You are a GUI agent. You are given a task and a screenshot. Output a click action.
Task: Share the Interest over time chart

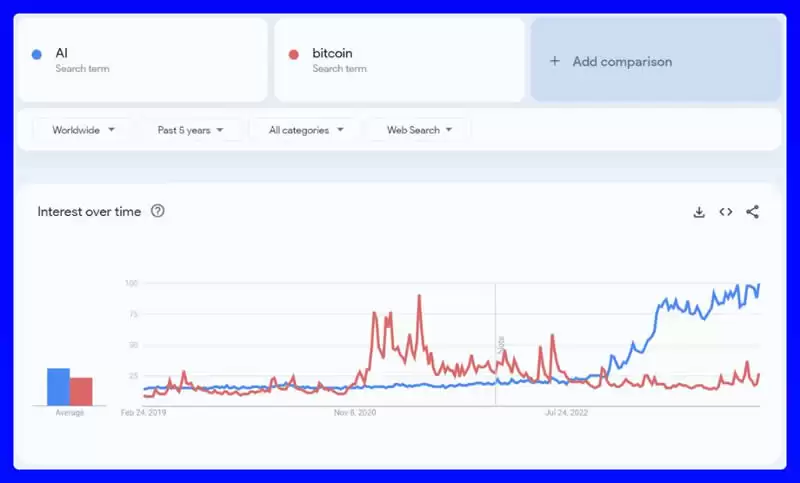click(753, 212)
